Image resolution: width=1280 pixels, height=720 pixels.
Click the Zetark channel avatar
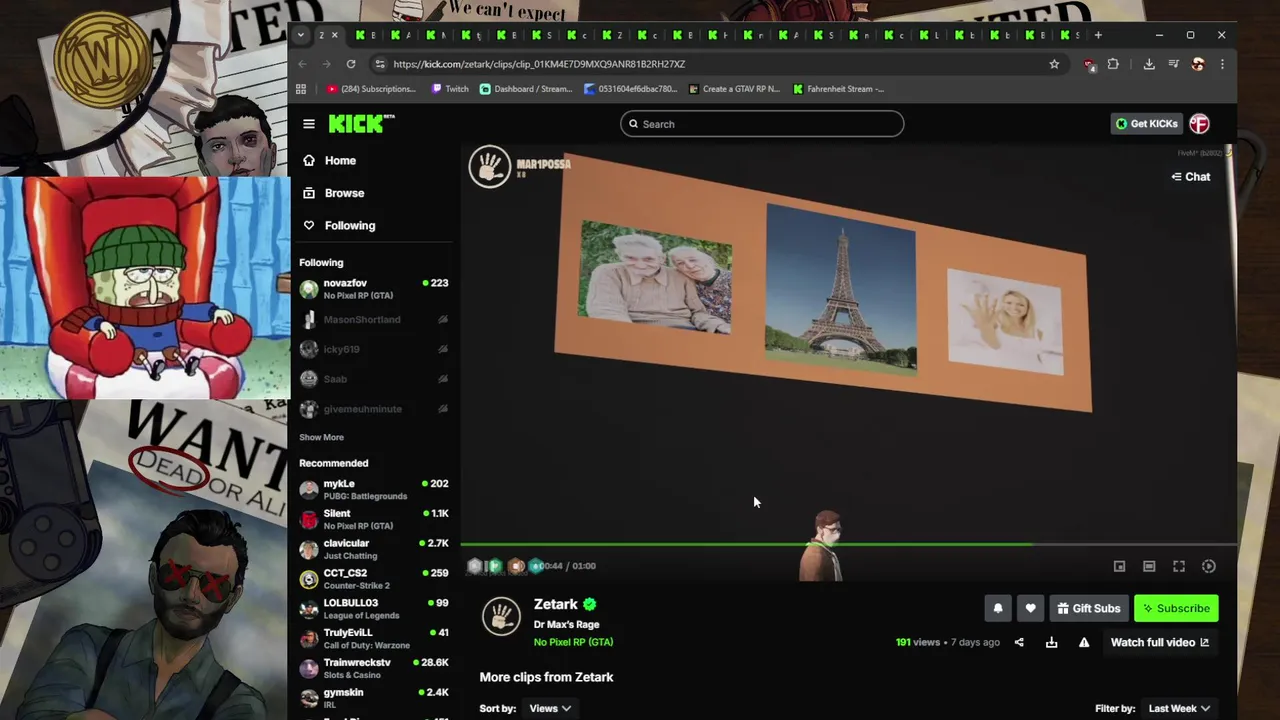point(501,616)
